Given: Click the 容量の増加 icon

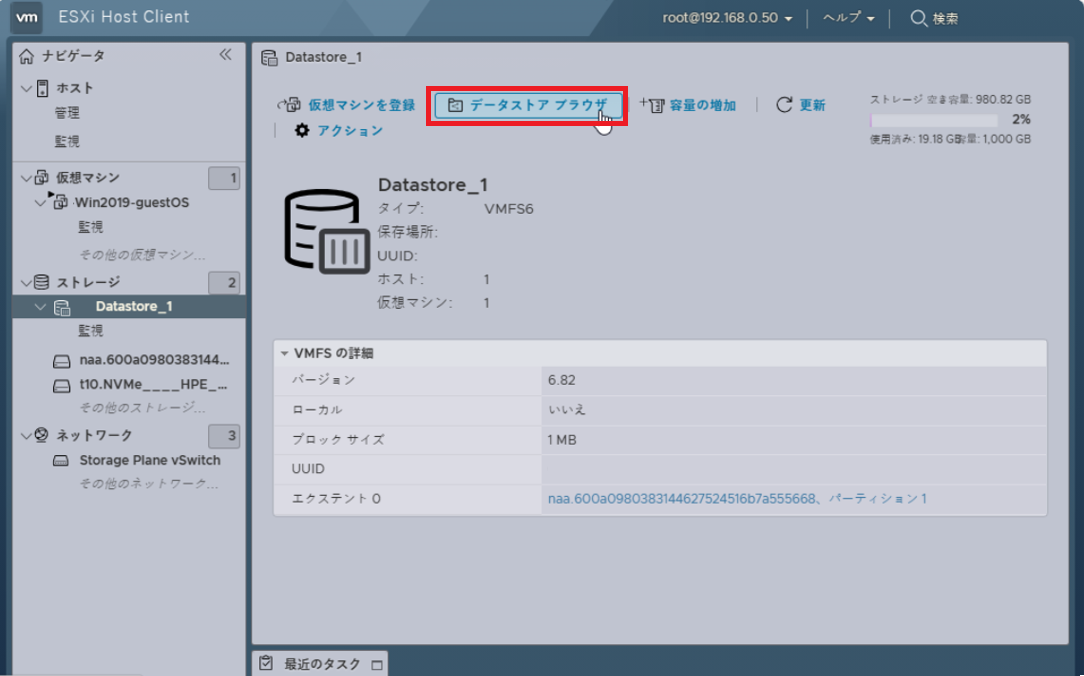Looking at the screenshot, I should point(651,105).
